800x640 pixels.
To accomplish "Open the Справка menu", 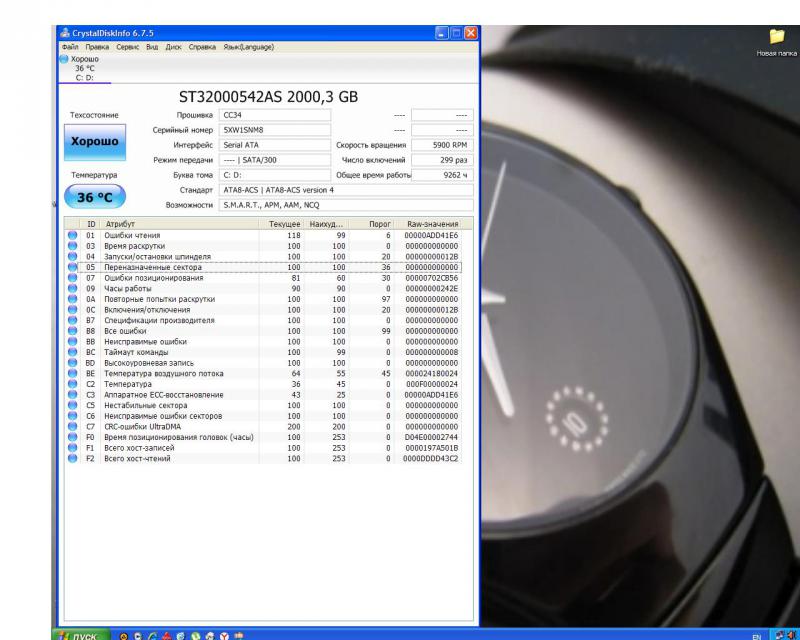I will (202, 47).
